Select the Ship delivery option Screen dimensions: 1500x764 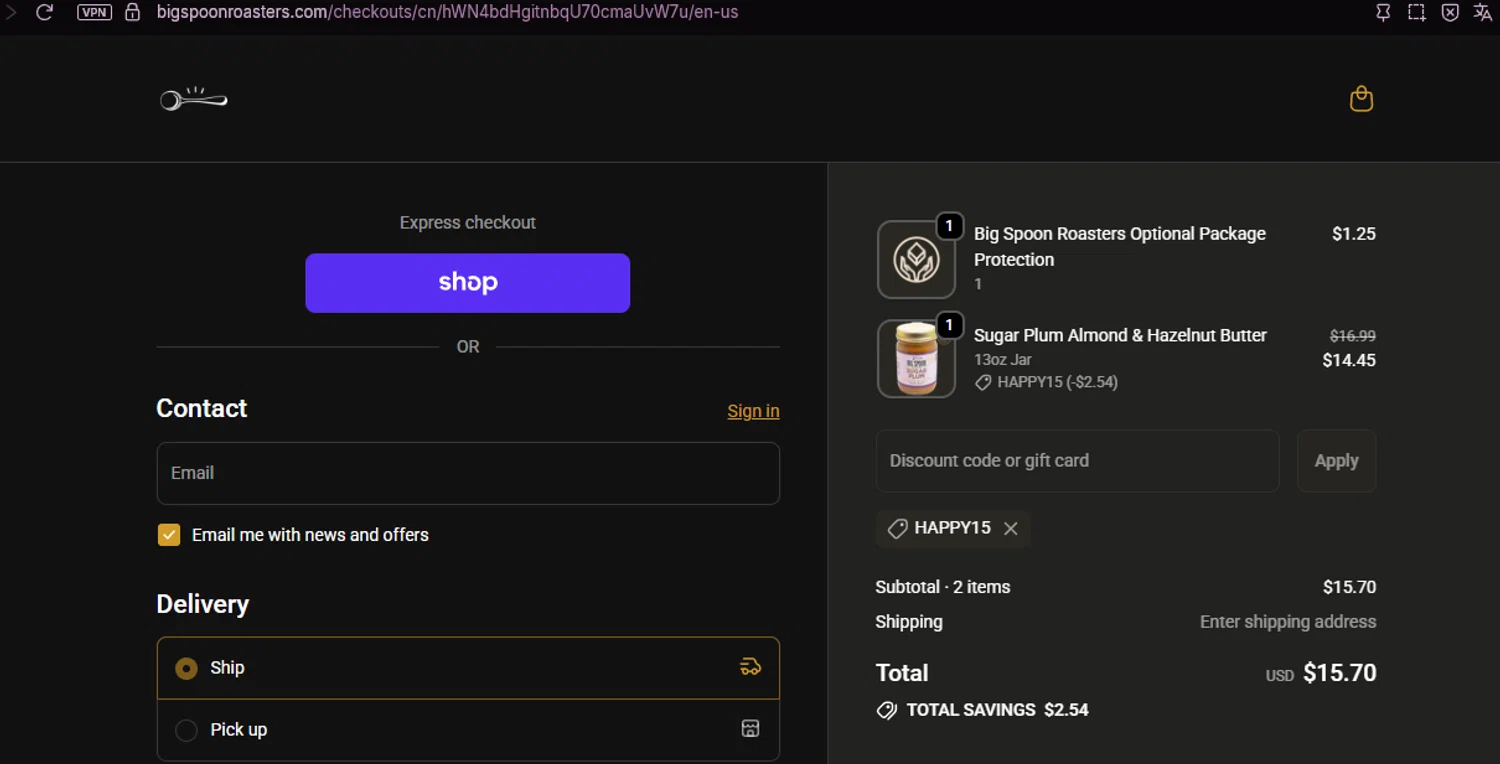click(468, 668)
